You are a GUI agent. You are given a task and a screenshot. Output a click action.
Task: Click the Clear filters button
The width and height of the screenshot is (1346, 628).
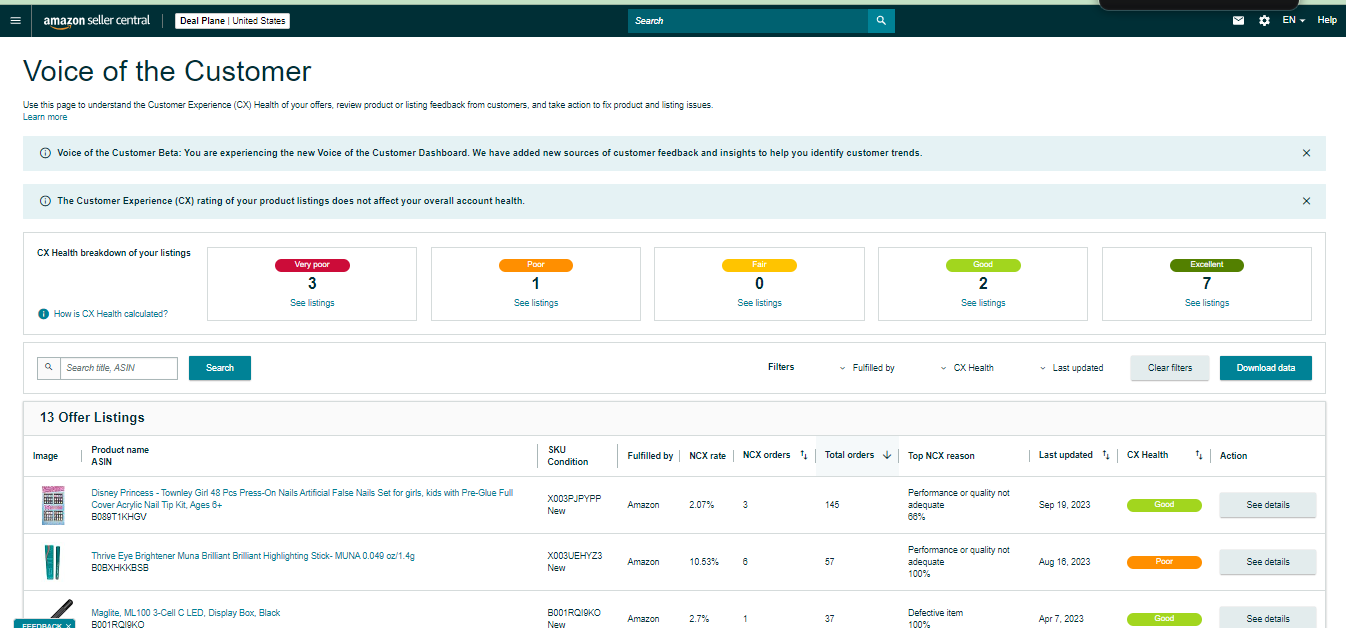point(1170,368)
